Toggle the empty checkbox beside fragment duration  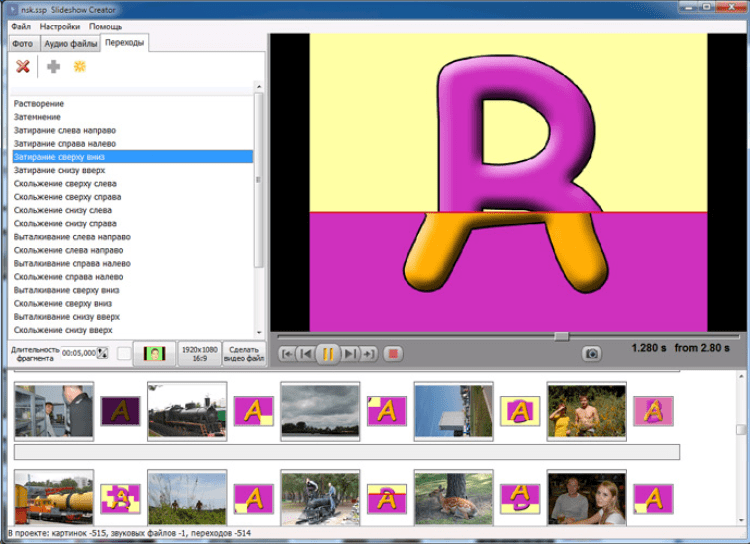click(x=123, y=353)
